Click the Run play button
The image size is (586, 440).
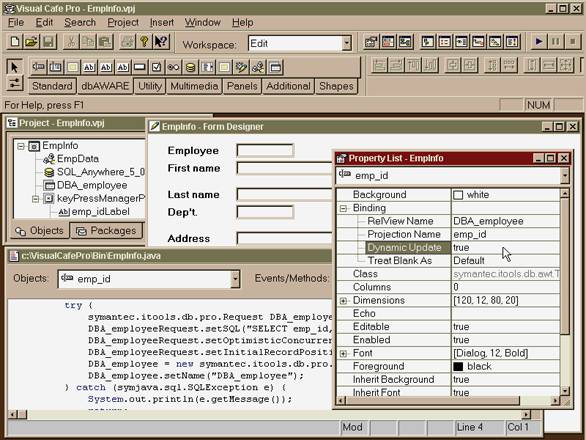pyautogui.click(x=539, y=41)
